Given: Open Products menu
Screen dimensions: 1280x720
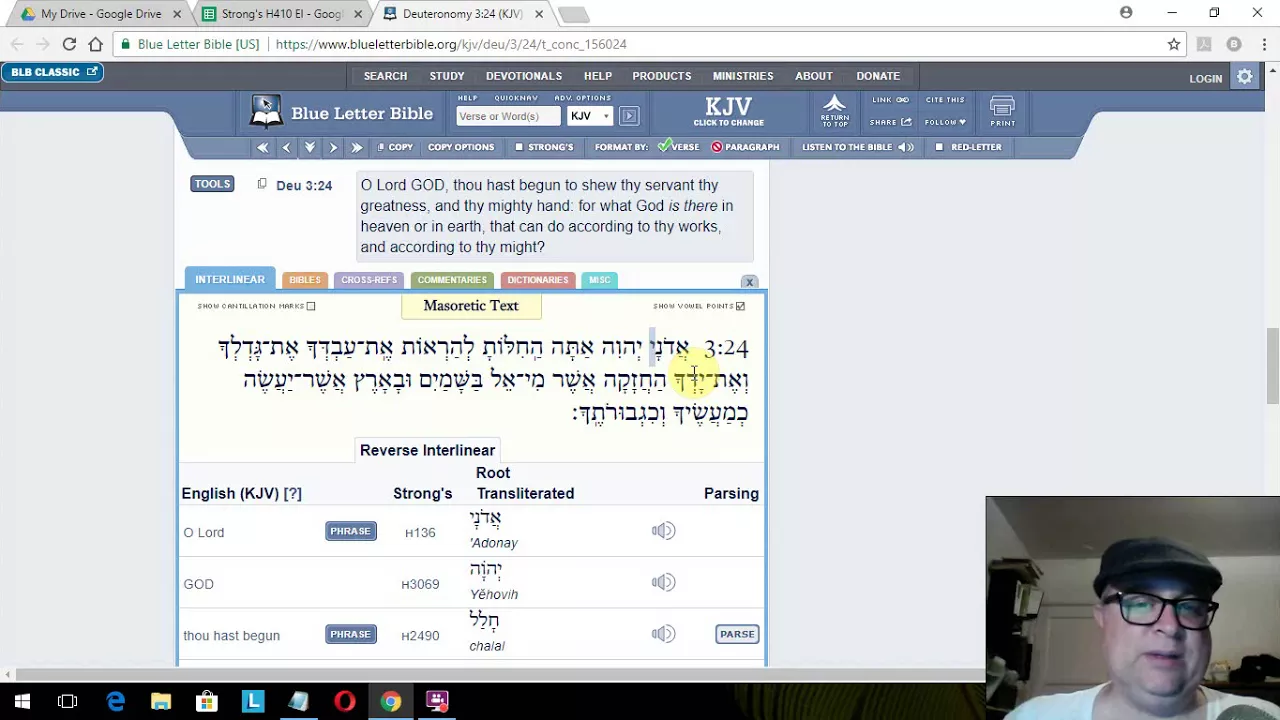Looking at the screenshot, I should tap(661, 76).
